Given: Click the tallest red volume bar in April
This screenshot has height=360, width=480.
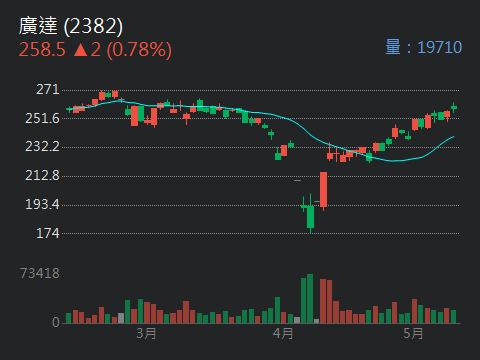Looking at the screenshot, I should tap(323, 301).
